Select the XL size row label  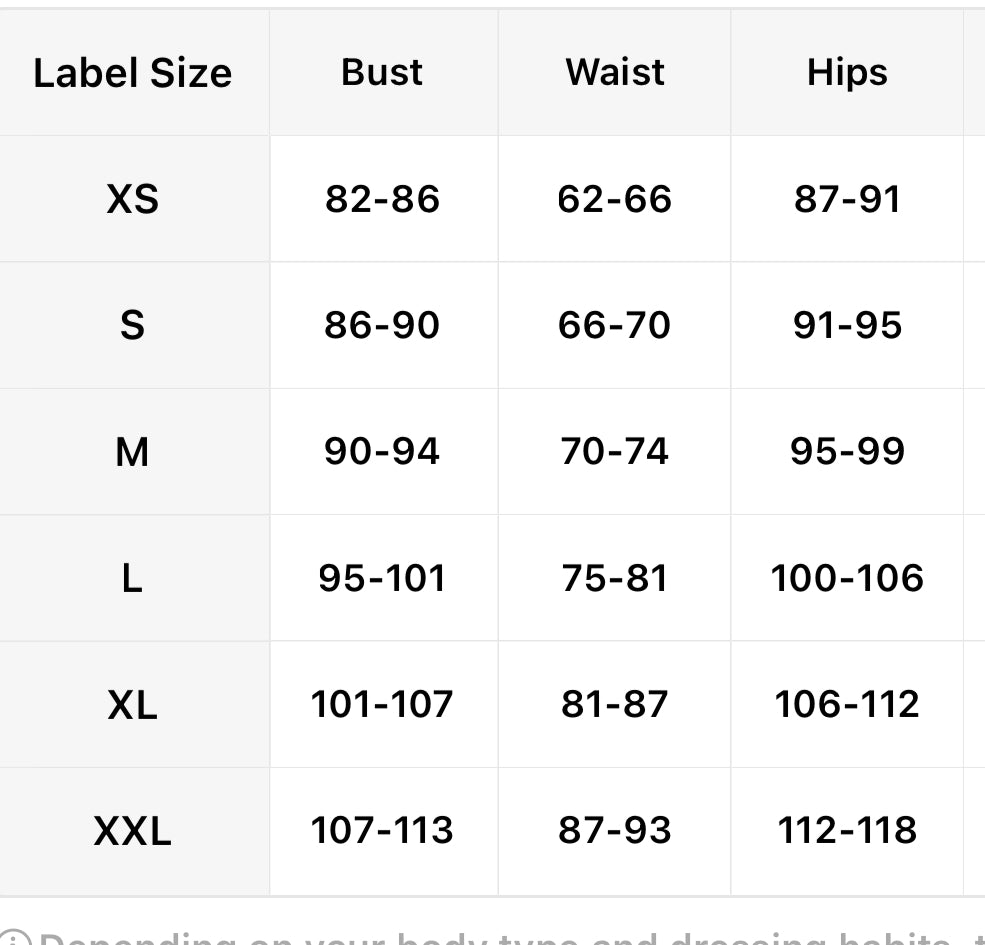[132, 705]
